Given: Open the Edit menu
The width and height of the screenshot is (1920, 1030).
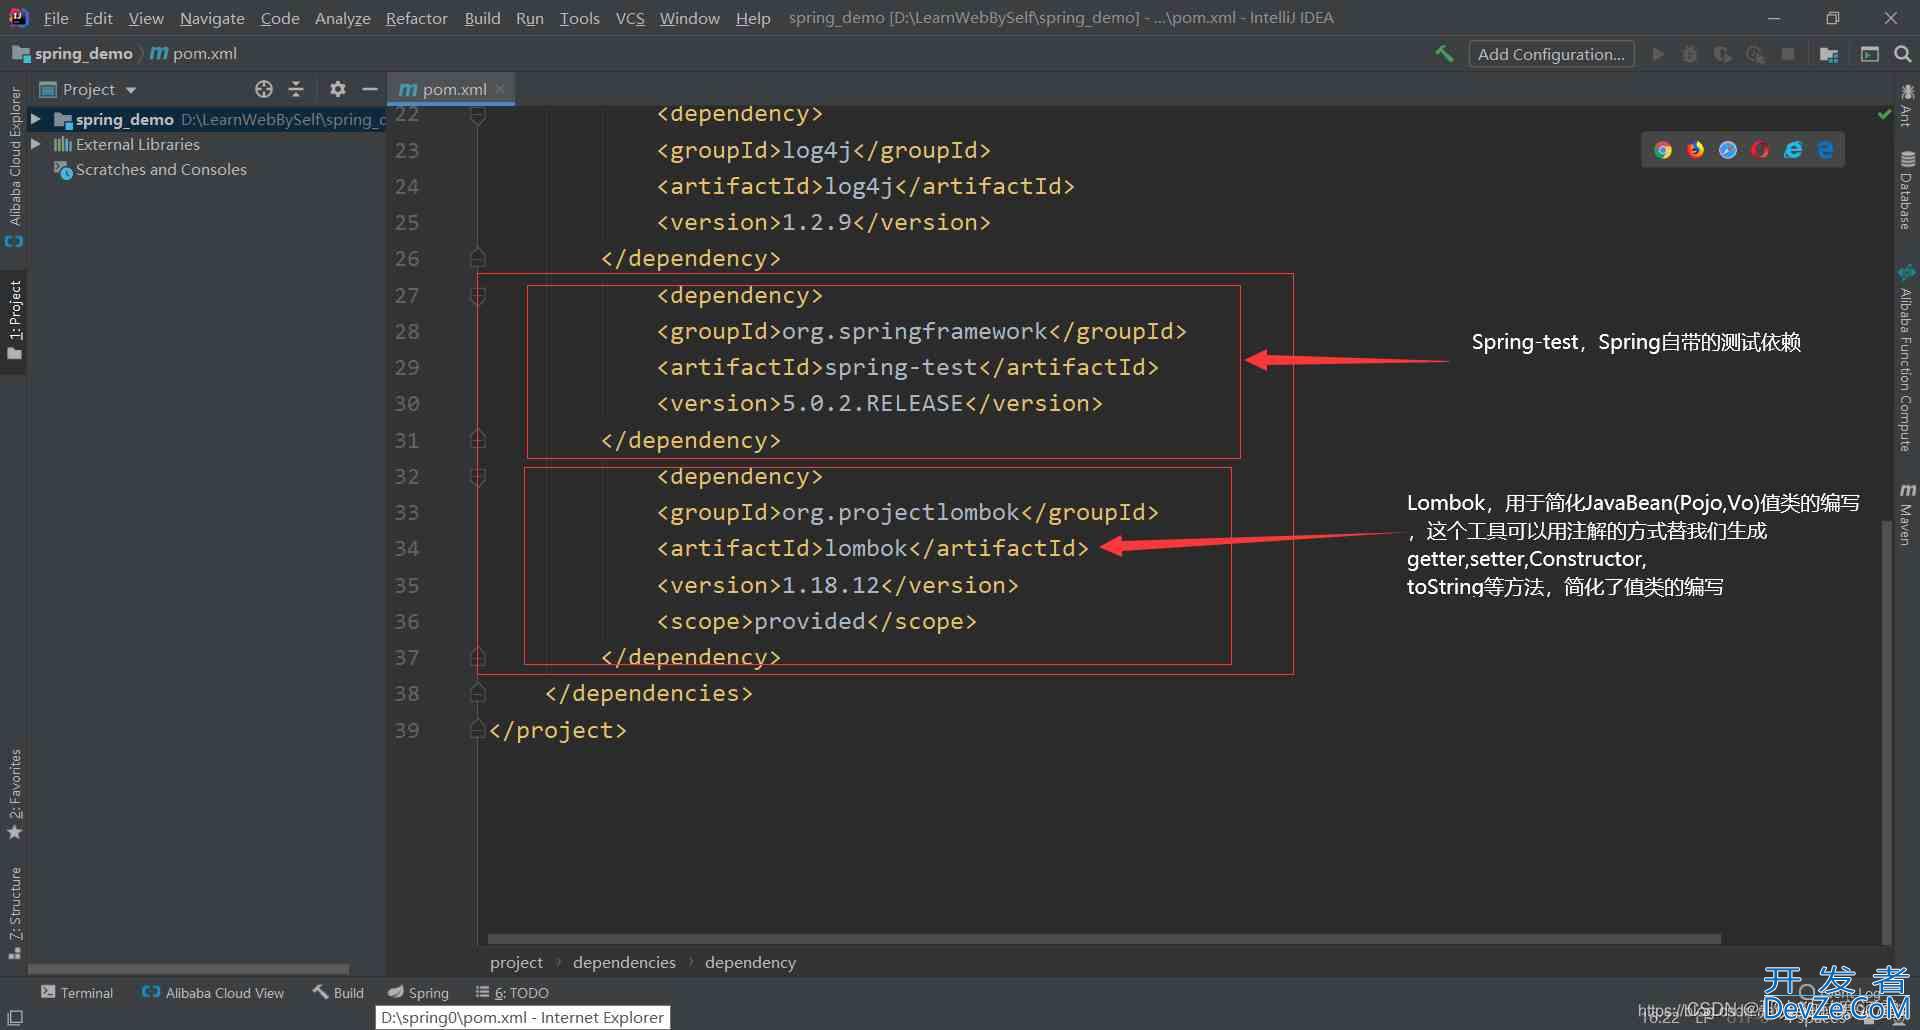Looking at the screenshot, I should pyautogui.click(x=98, y=18).
